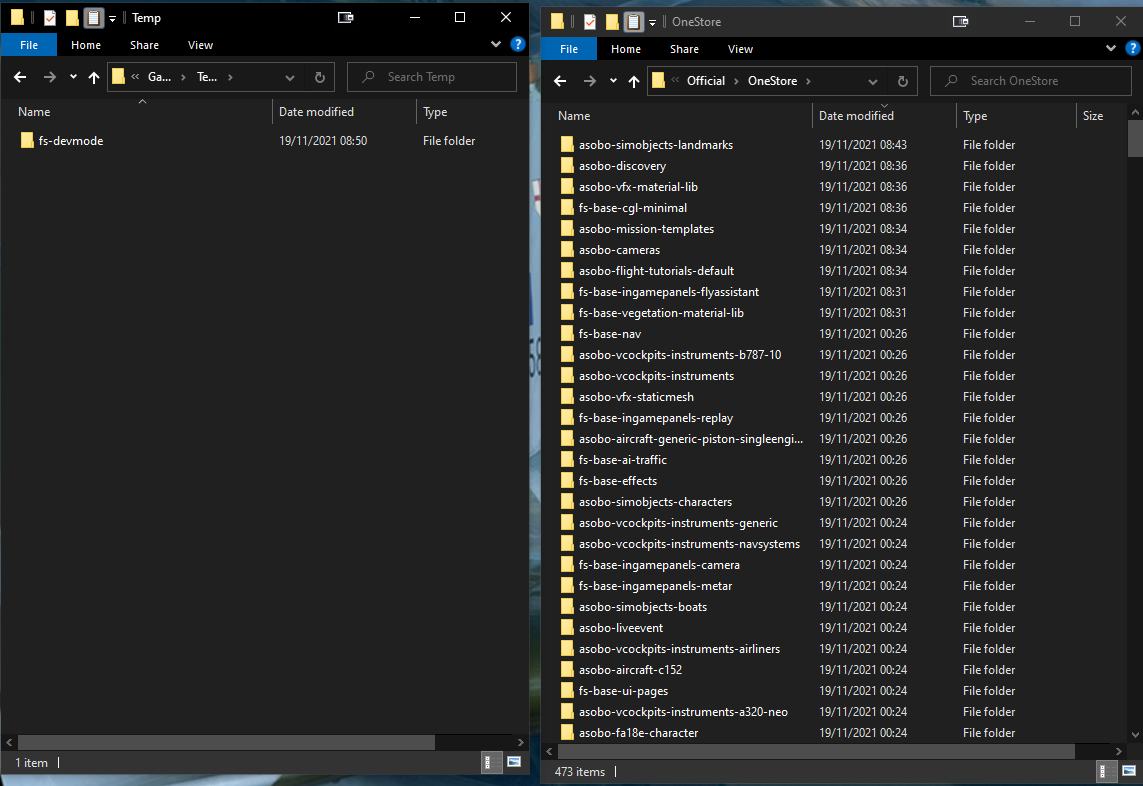
Task: Open the Home tab in the Temp window
Action: (x=86, y=45)
